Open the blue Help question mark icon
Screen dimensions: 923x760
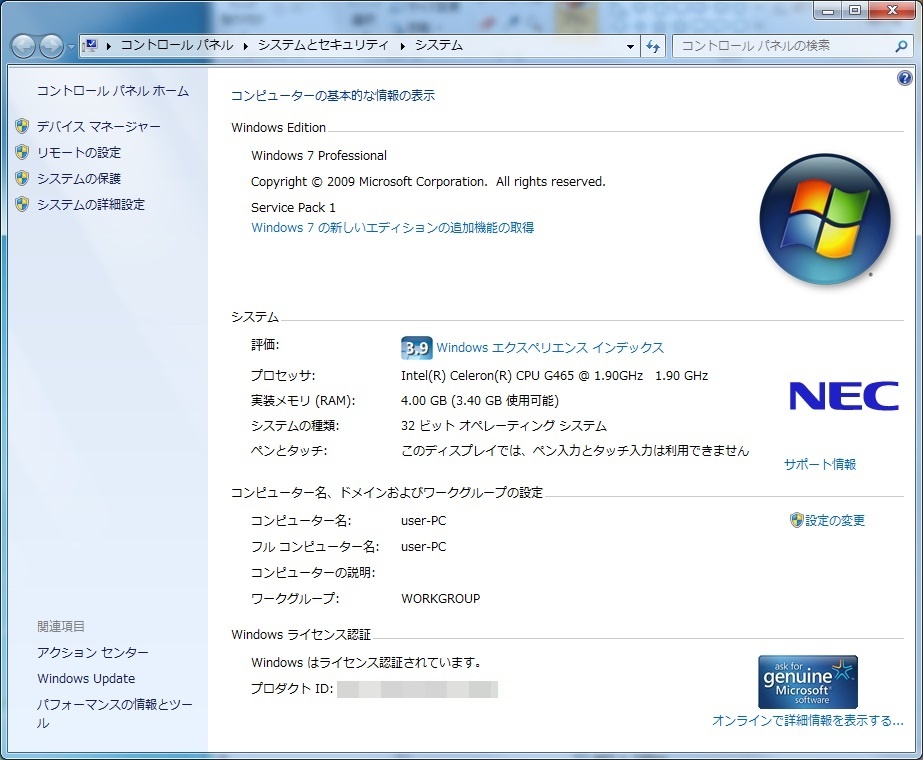904,78
